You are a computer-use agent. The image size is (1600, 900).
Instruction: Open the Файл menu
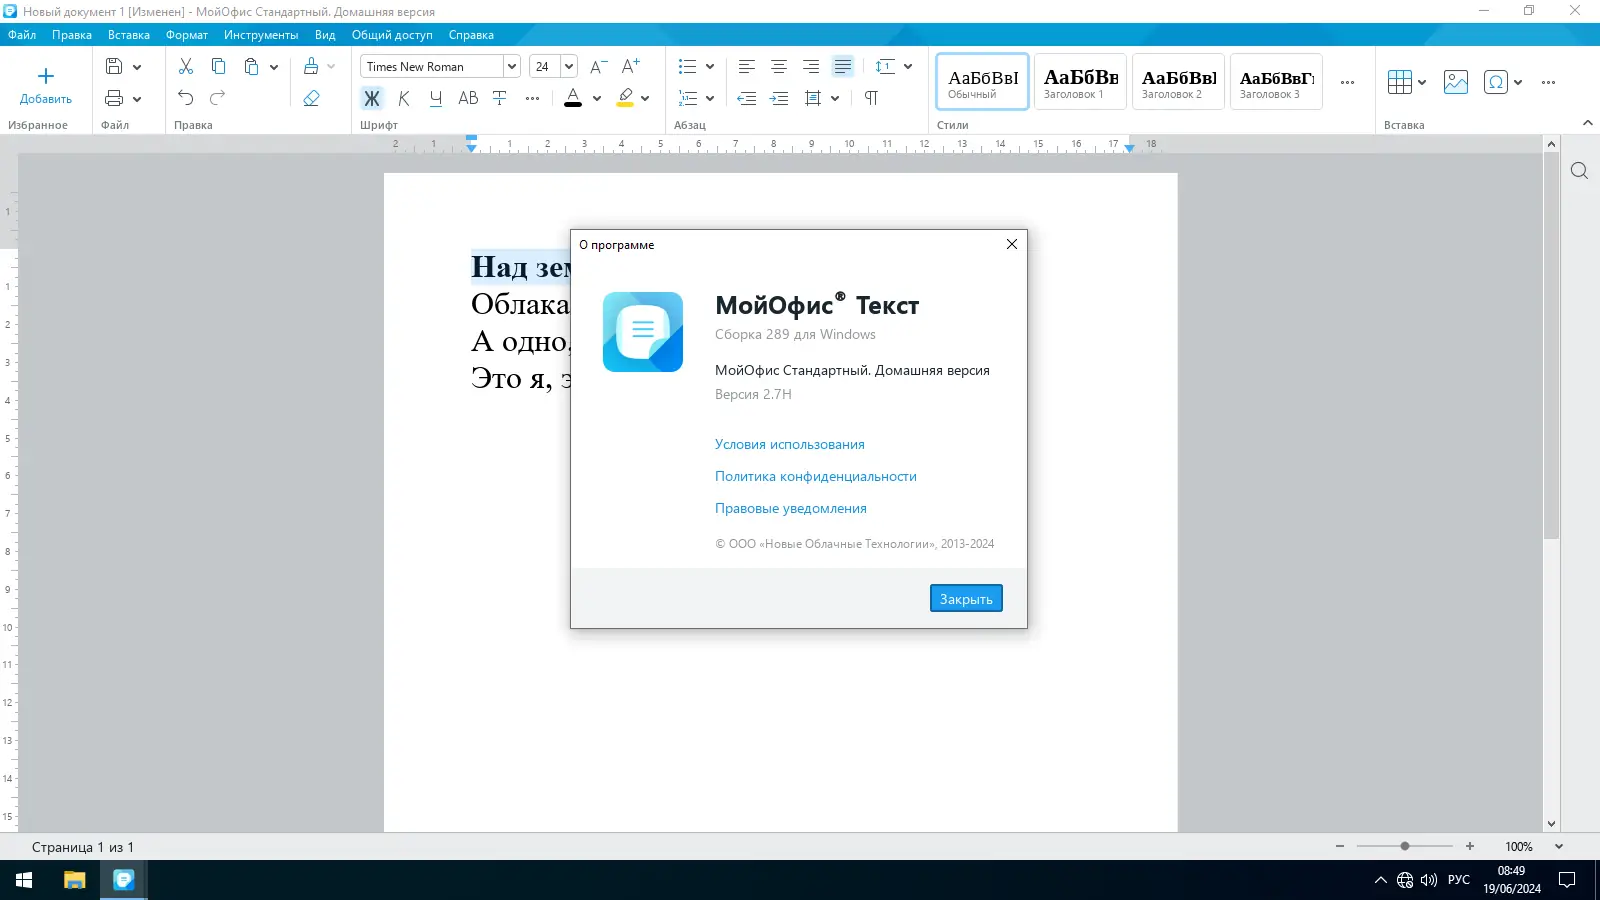[22, 35]
